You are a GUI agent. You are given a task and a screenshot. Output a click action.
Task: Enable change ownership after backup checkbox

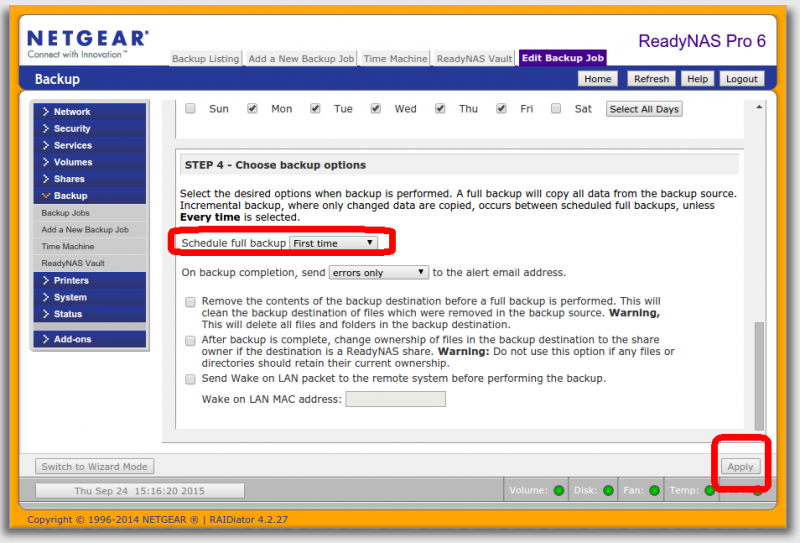coord(190,341)
